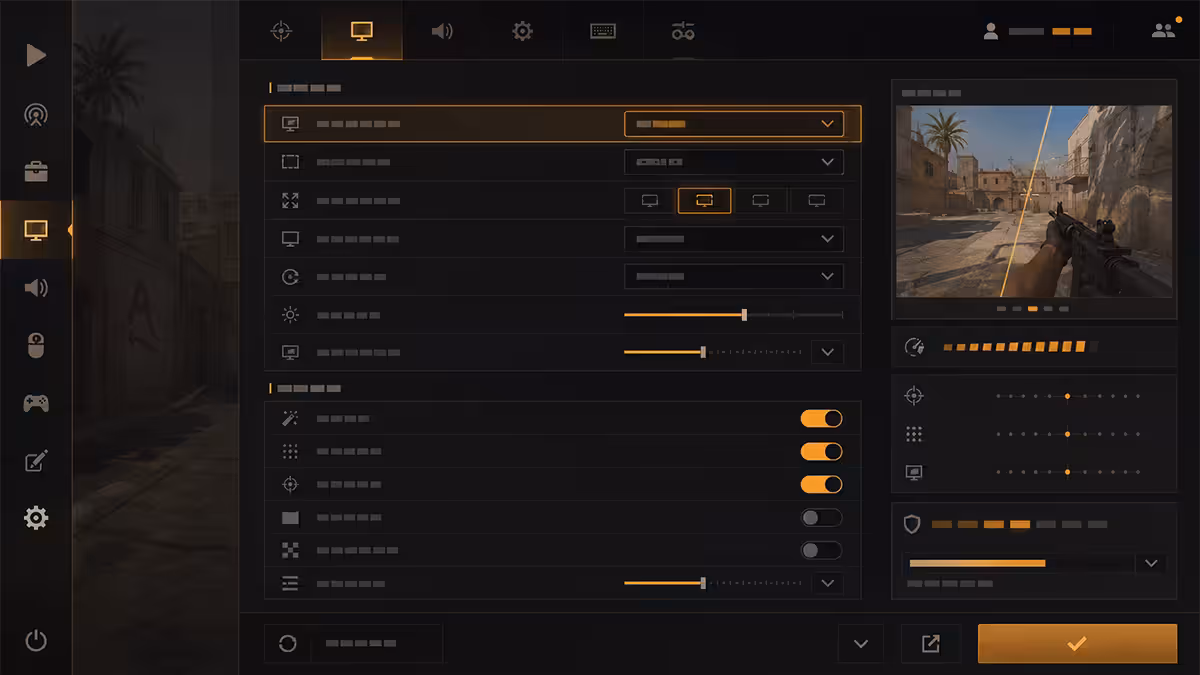Open the speaker audio section in the left sidebar
The image size is (1200, 675).
click(x=36, y=288)
